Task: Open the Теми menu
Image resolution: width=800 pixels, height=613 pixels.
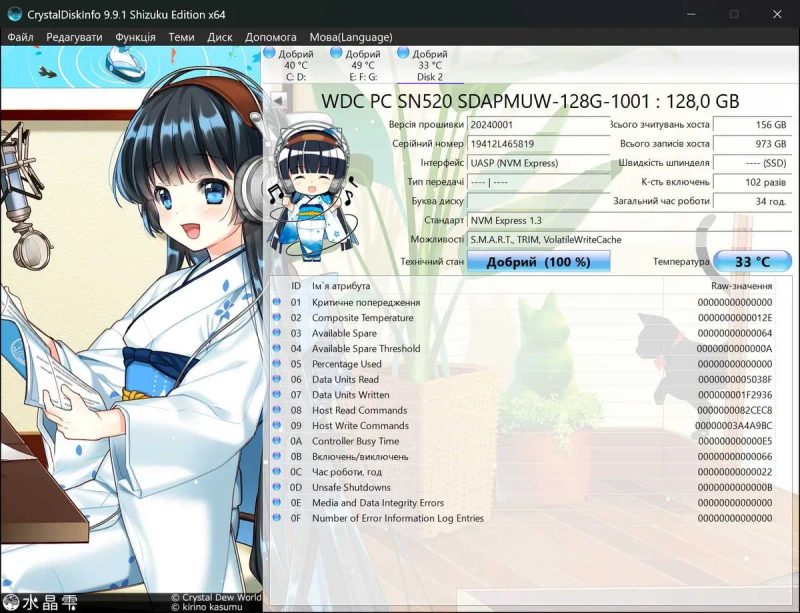Action: (181, 37)
